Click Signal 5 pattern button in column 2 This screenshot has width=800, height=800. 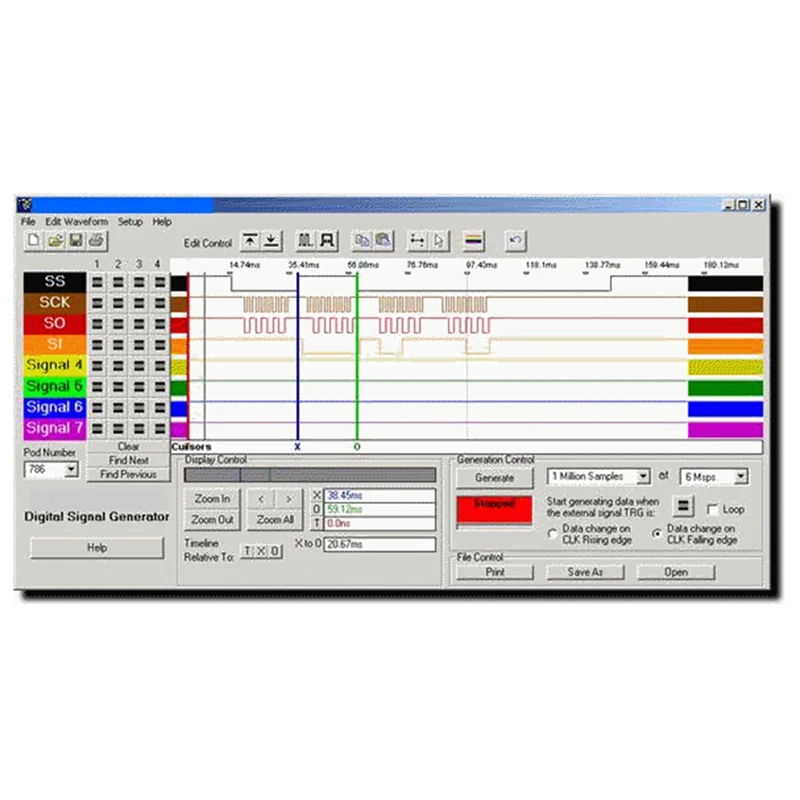118,387
